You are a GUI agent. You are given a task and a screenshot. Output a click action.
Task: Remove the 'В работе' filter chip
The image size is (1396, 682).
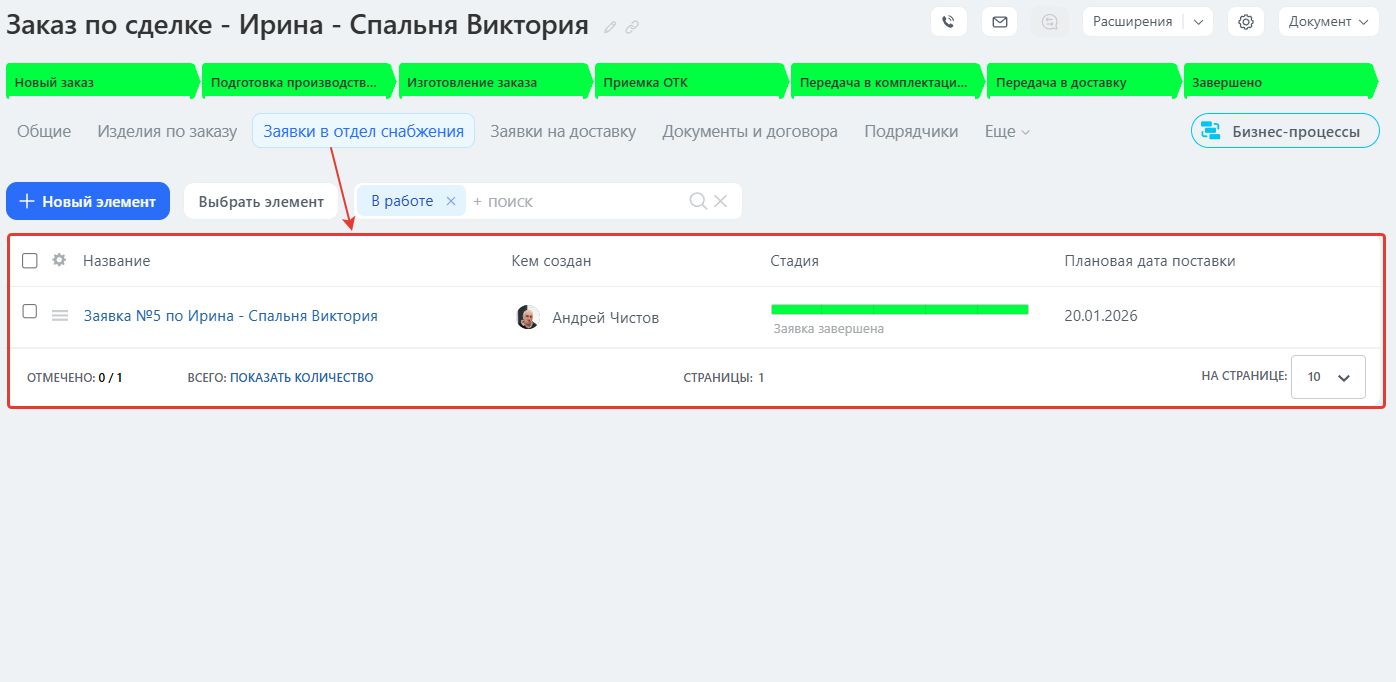[x=450, y=201]
